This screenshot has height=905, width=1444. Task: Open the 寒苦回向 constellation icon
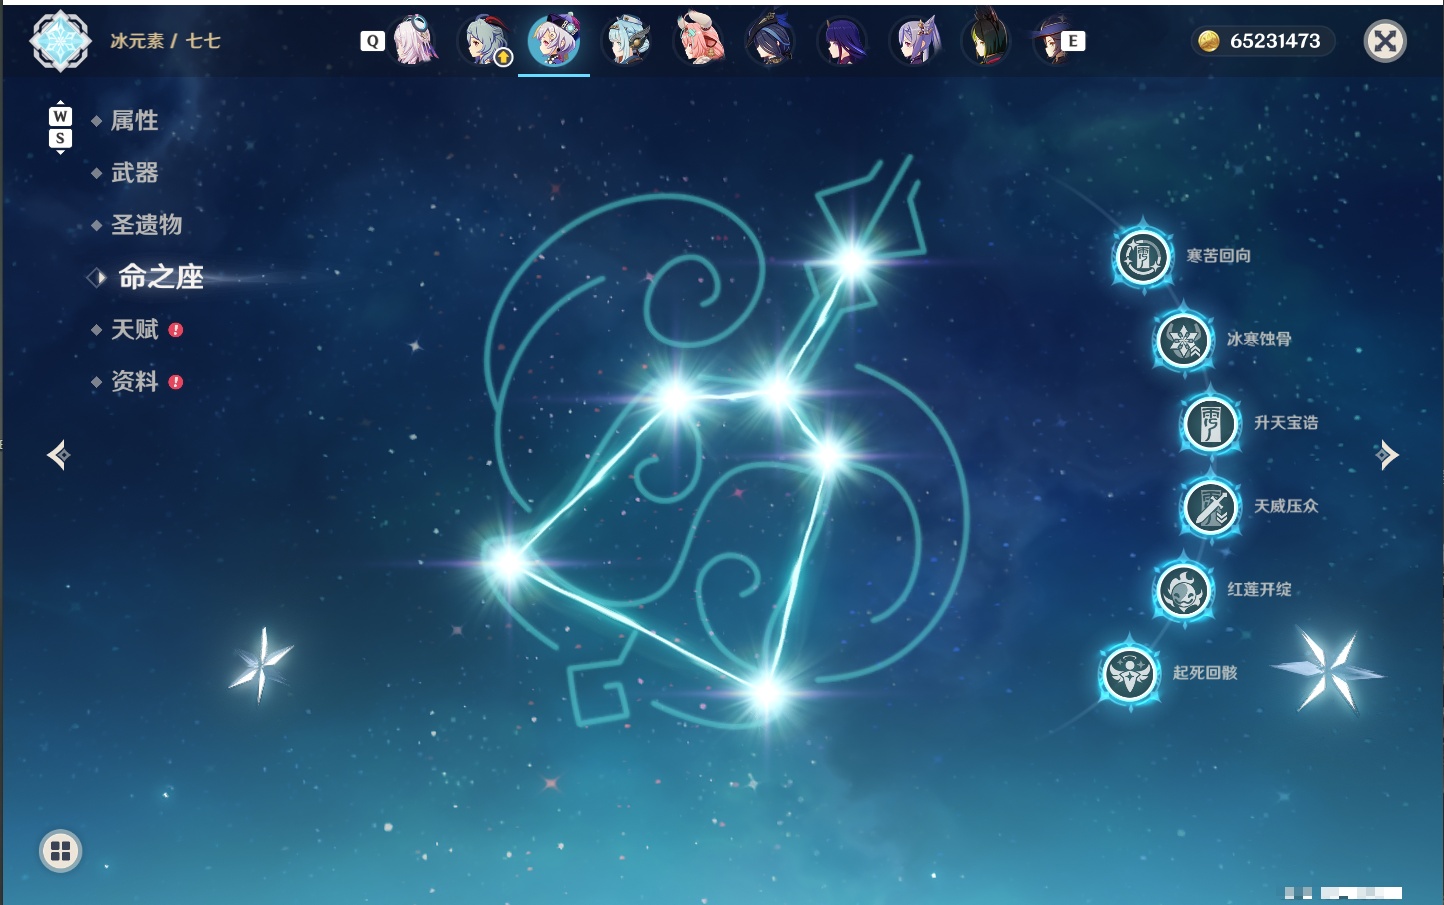[x=1142, y=257]
